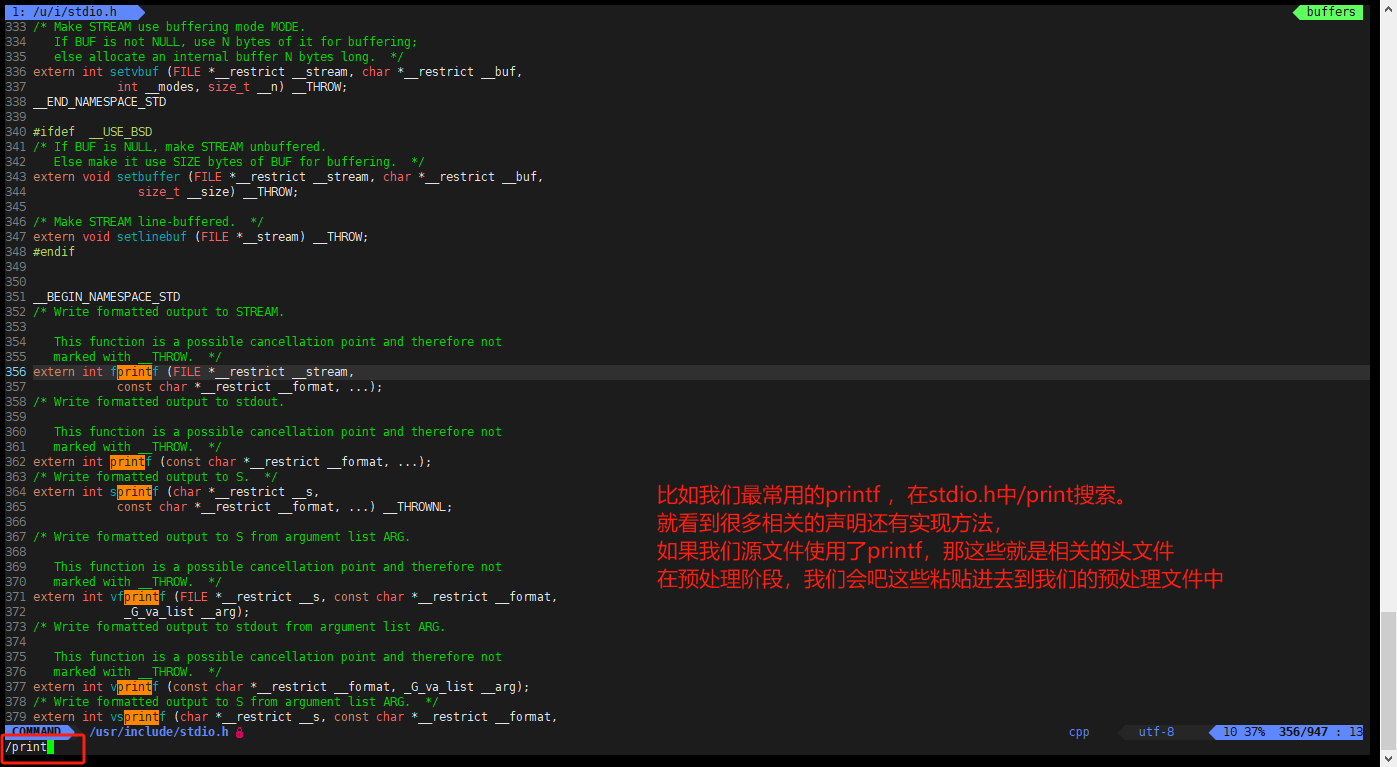This screenshot has width=1397, height=767.
Task: Click '_G_va_list __arg);' on line 372
Action: [187, 612]
